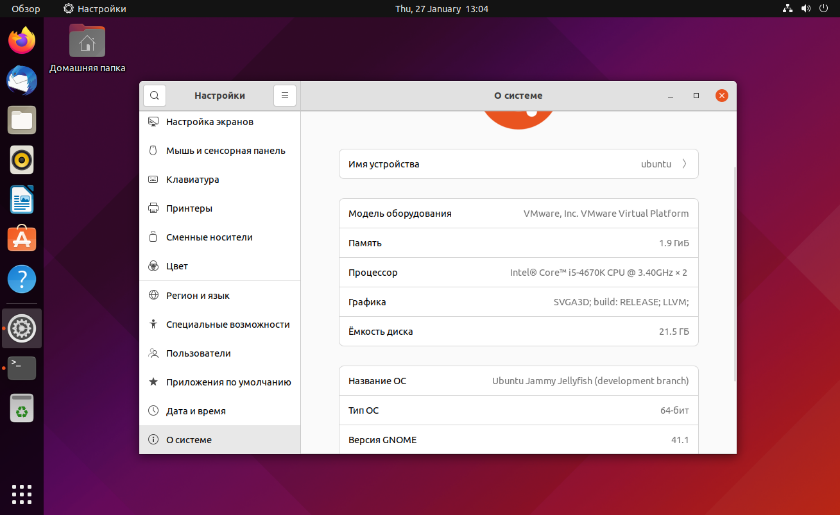Maximize the Settings window

696,95
